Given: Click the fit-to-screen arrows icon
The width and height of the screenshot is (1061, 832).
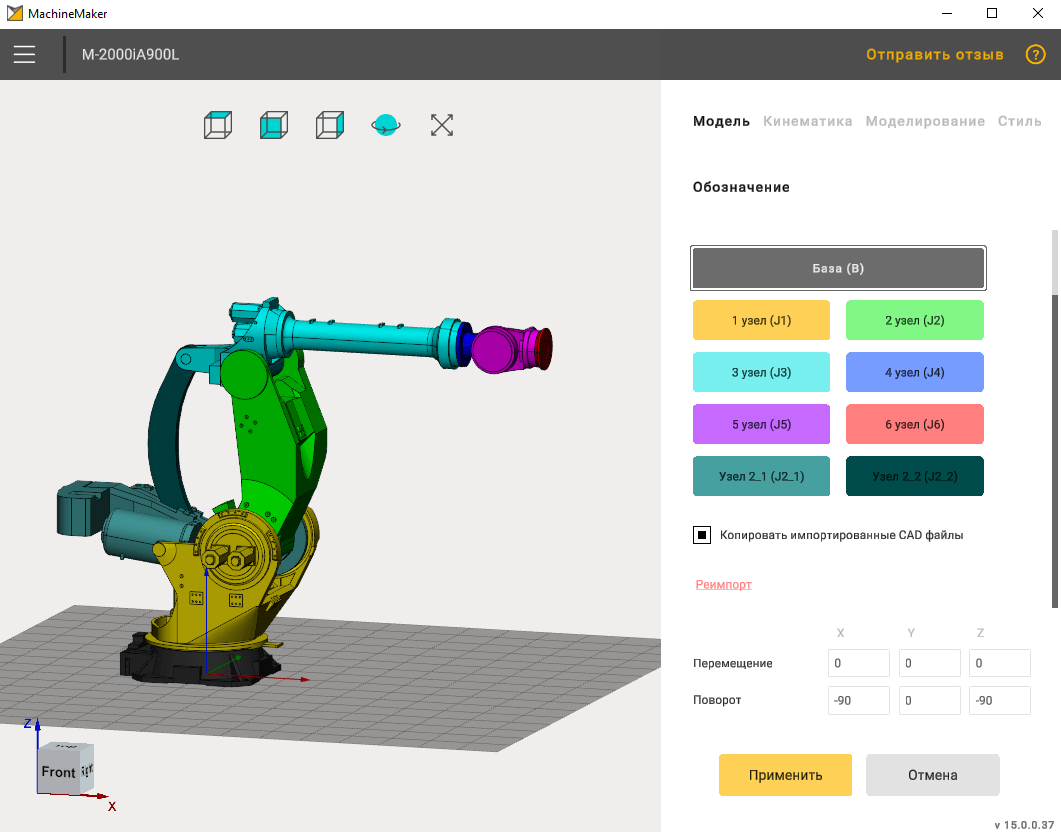Looking at the screenshot, I should [442, 125].
